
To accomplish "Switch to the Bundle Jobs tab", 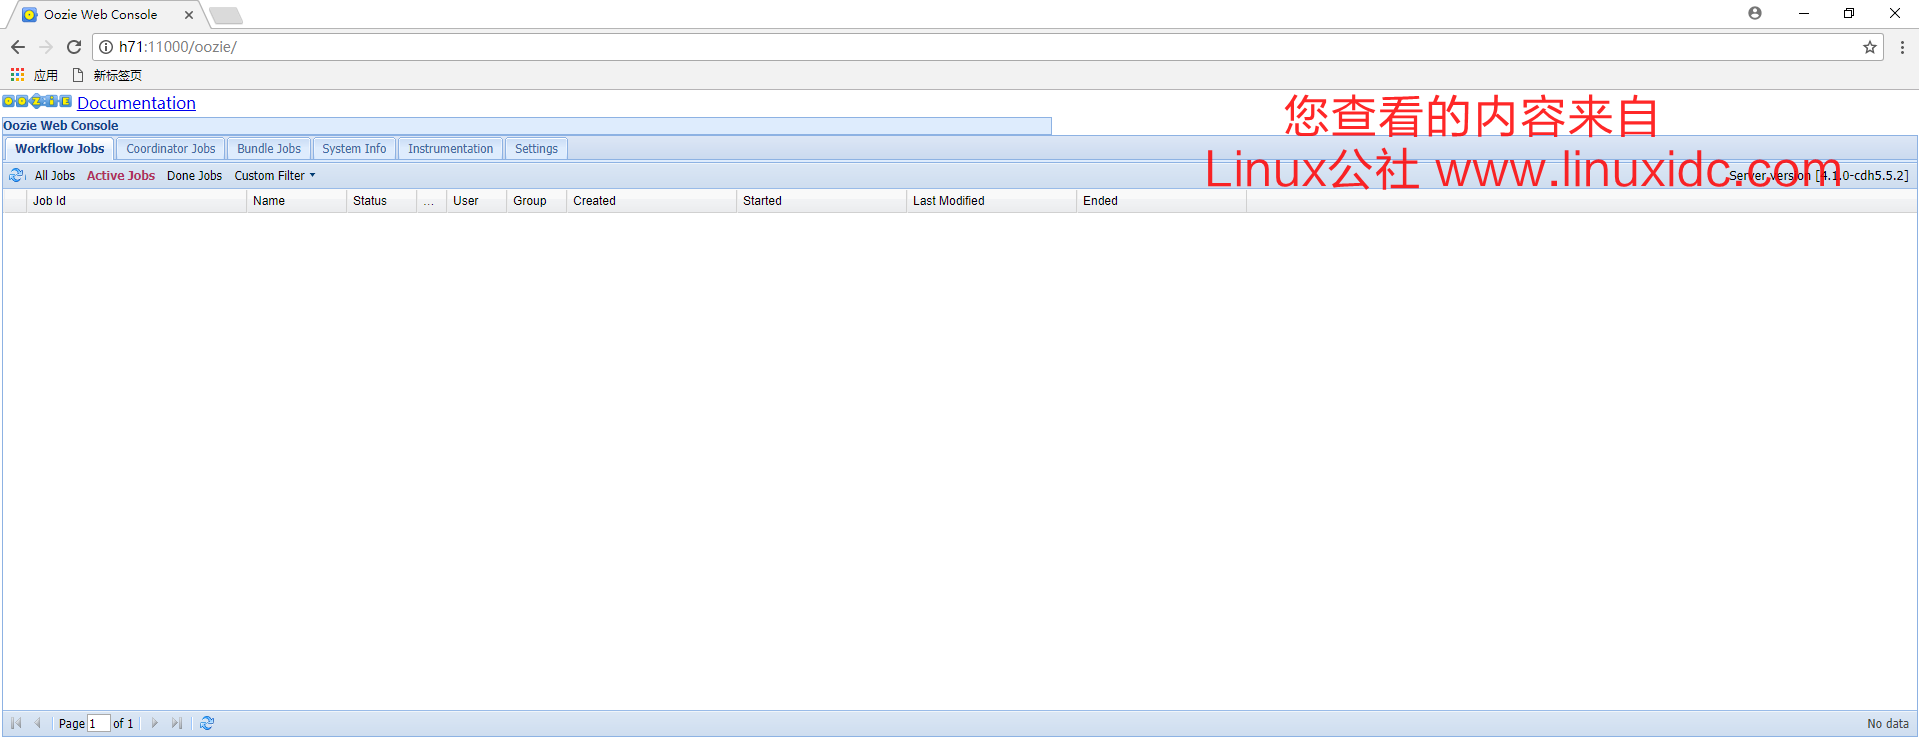I will (268, 148).
